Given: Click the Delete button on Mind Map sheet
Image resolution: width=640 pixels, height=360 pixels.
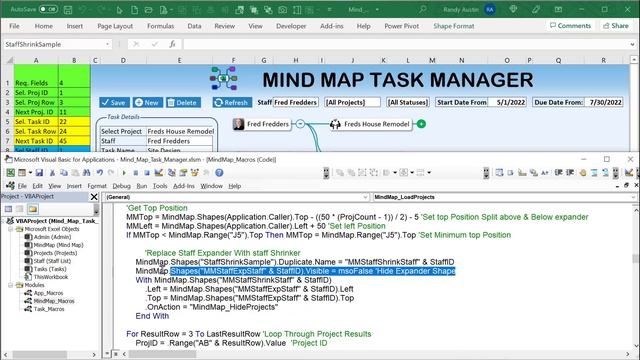Looking at the screenshot, I should coord(182,102).
